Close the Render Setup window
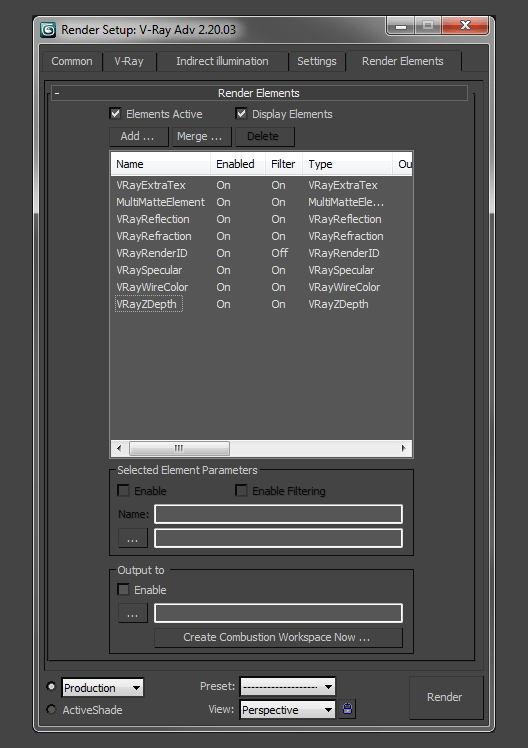 (466, 26)
